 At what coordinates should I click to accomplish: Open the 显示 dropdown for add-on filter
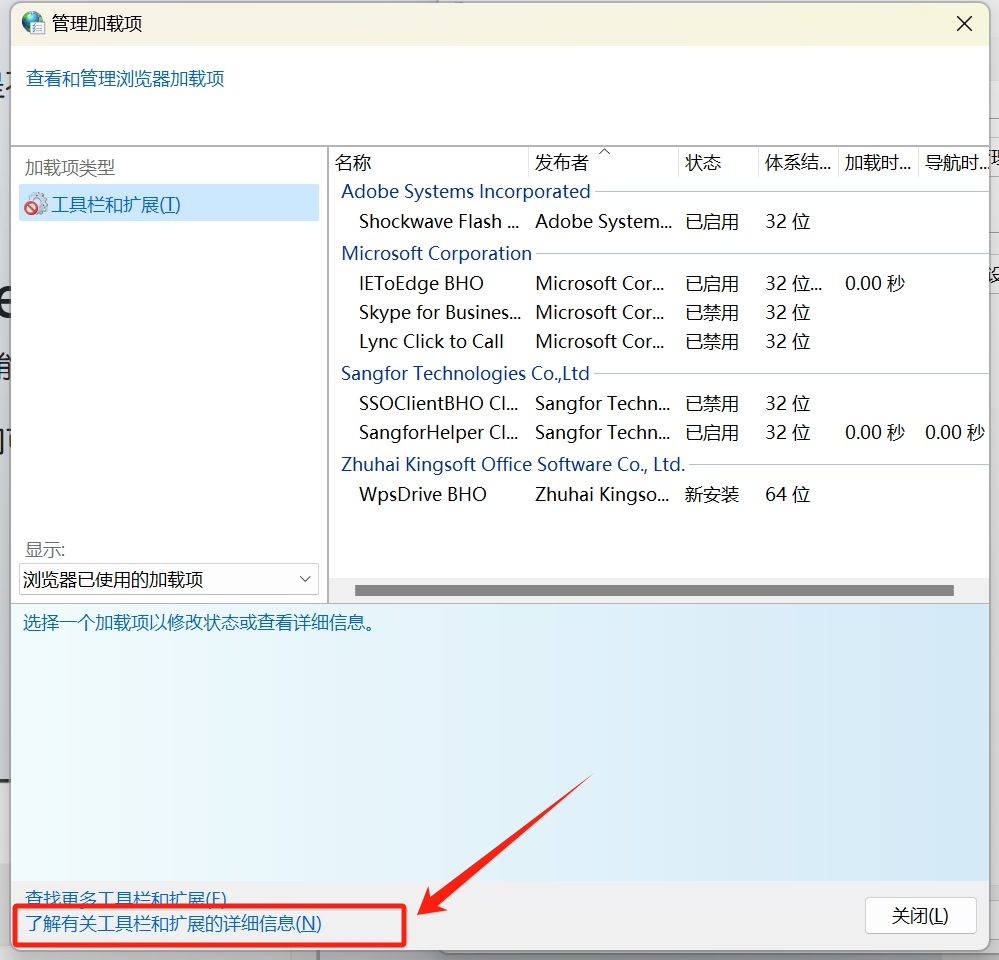click(168, 579)
